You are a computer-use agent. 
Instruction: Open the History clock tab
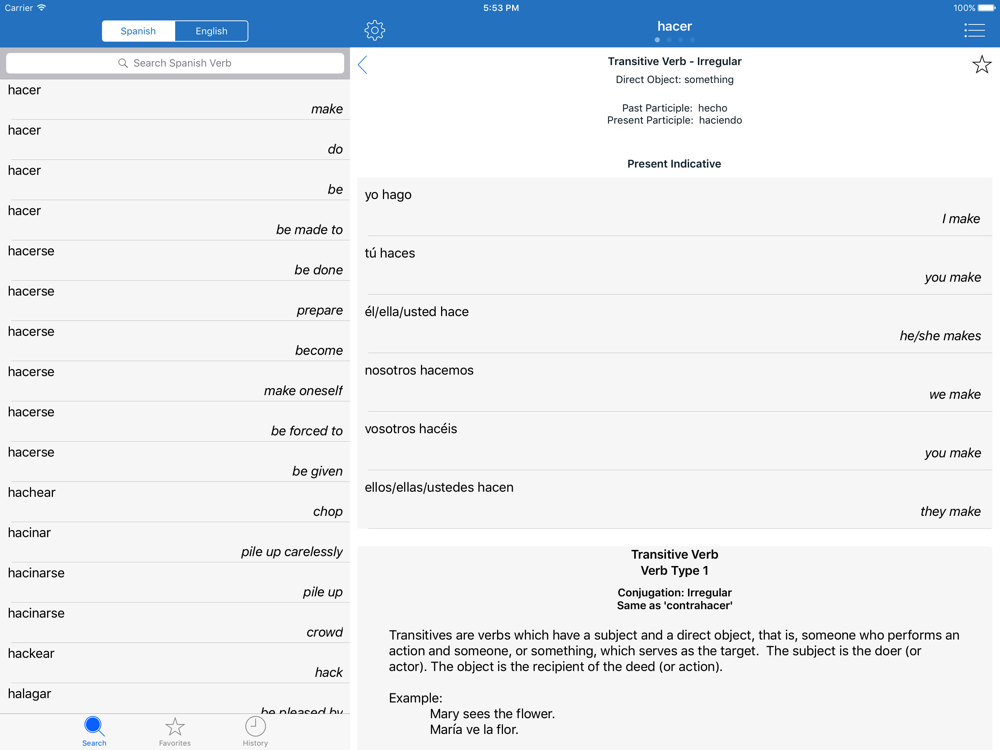point(255,730)
